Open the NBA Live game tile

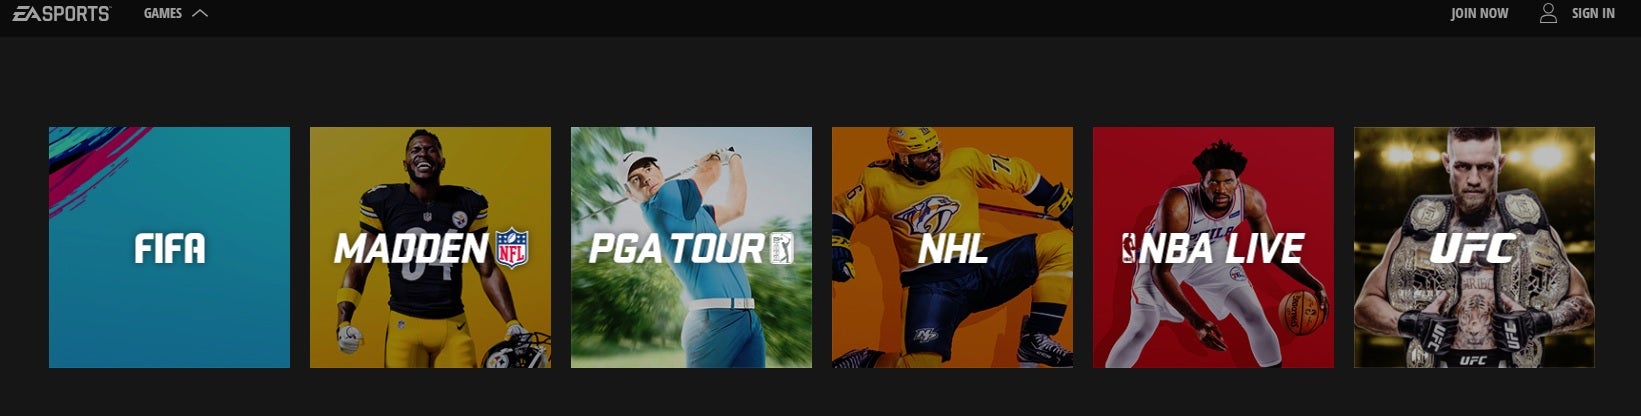point(1213,247)
